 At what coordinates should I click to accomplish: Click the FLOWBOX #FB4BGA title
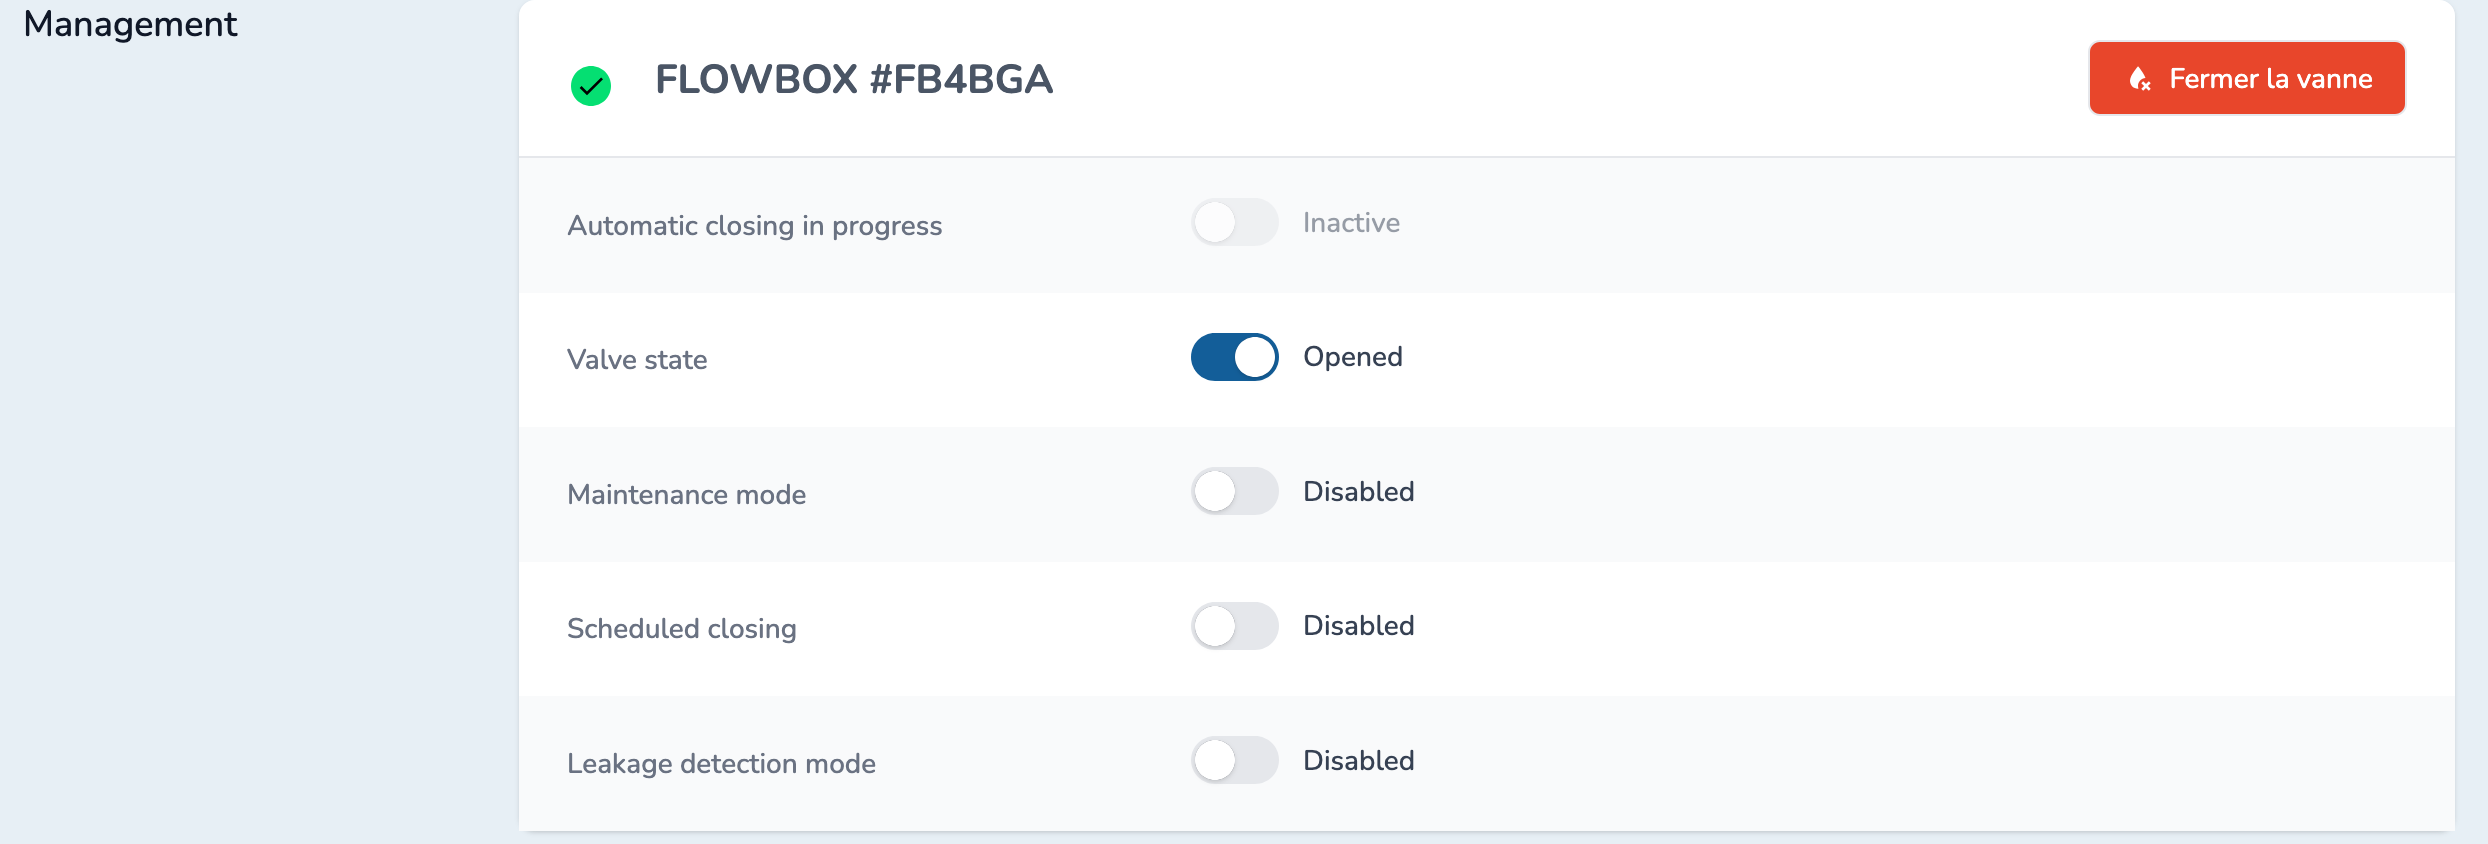click(x=854, y=80)
